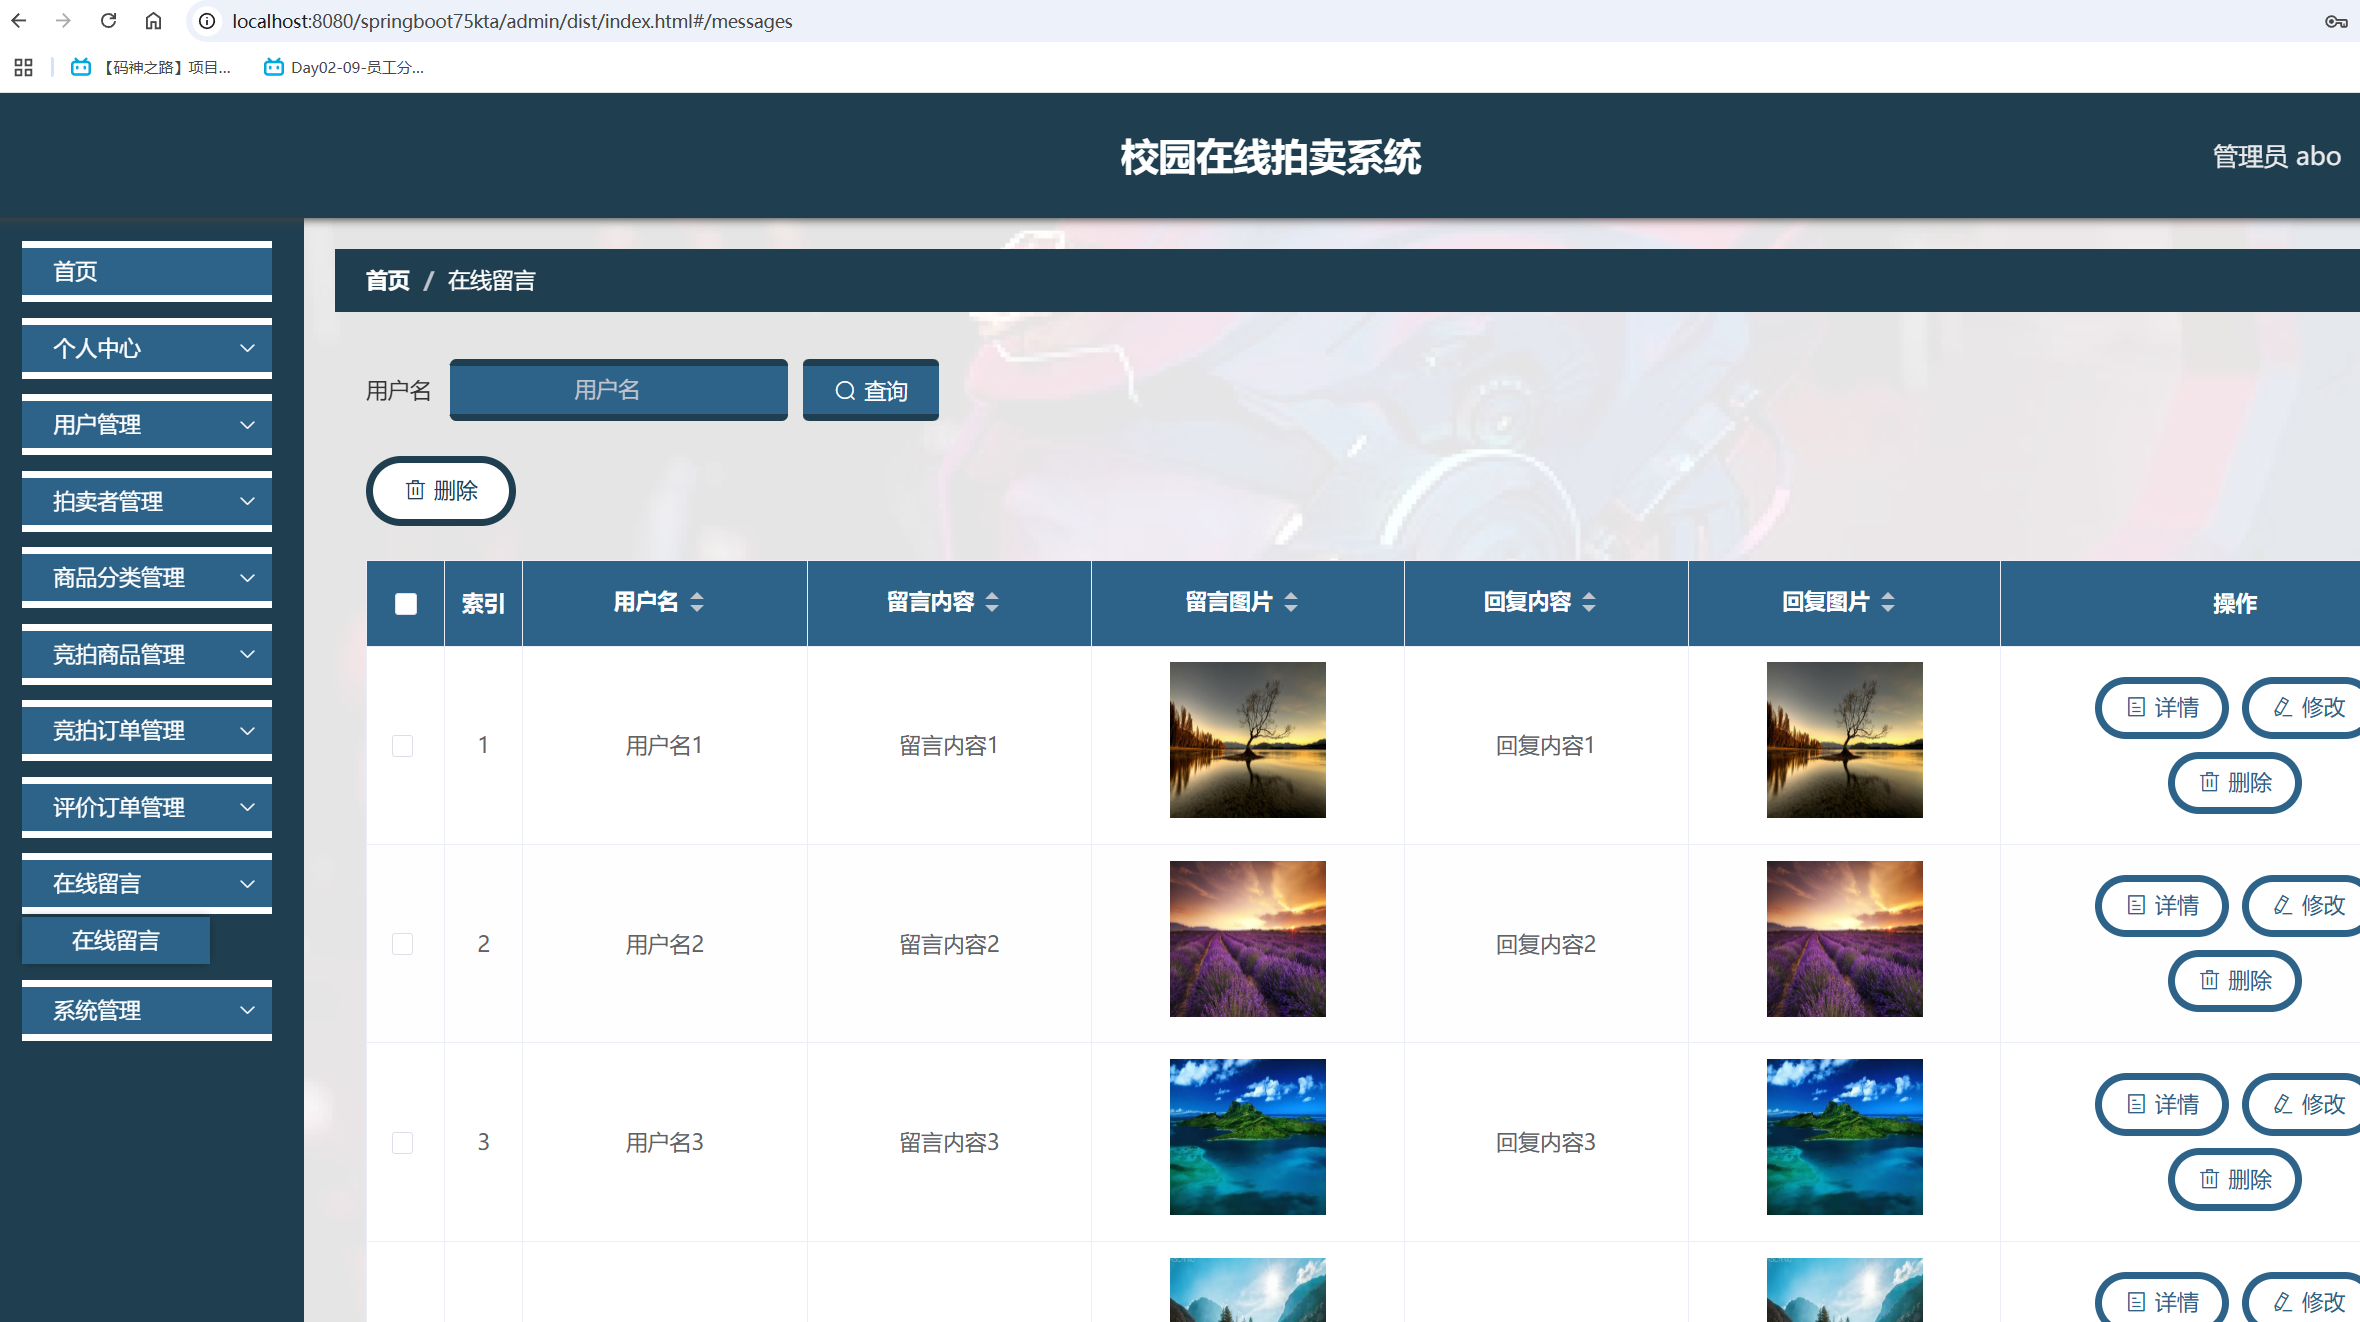
Task: Expand the 评价订单管理 menu chevron
Action: point(247,807)
